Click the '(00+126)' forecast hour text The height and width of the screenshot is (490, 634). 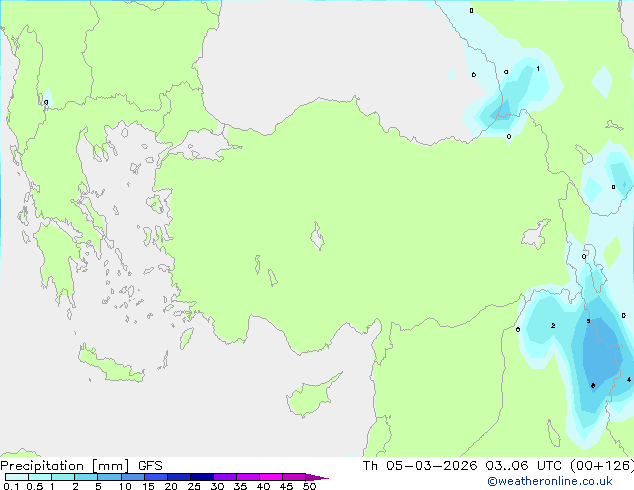pos(602,466)
